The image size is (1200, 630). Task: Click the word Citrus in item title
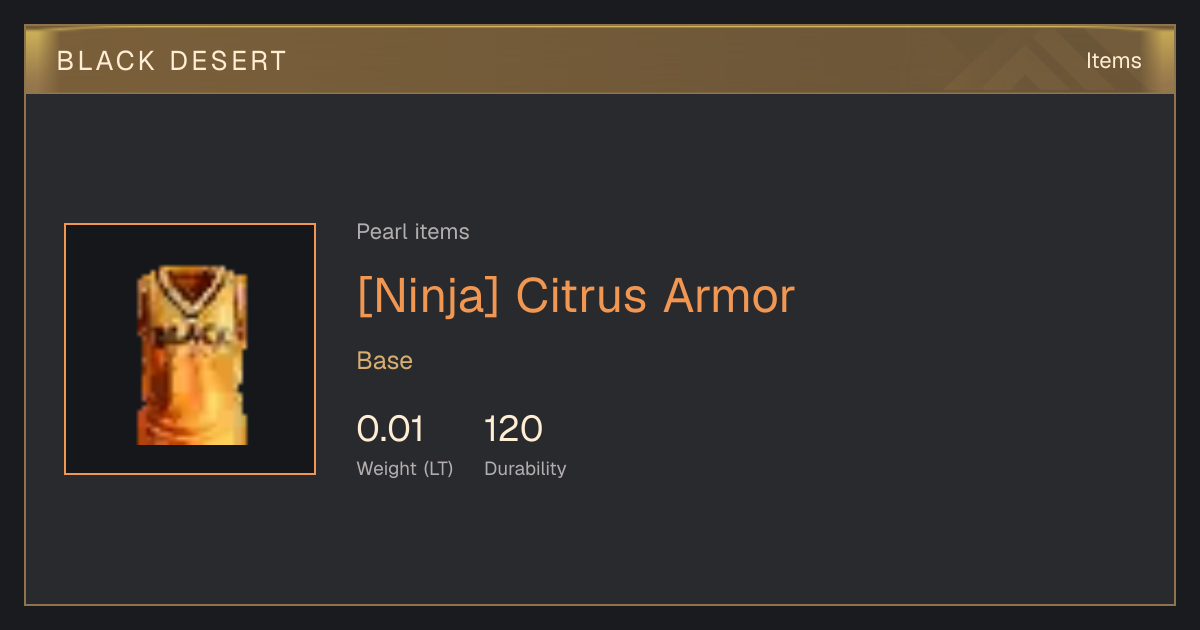coord(582,296)
